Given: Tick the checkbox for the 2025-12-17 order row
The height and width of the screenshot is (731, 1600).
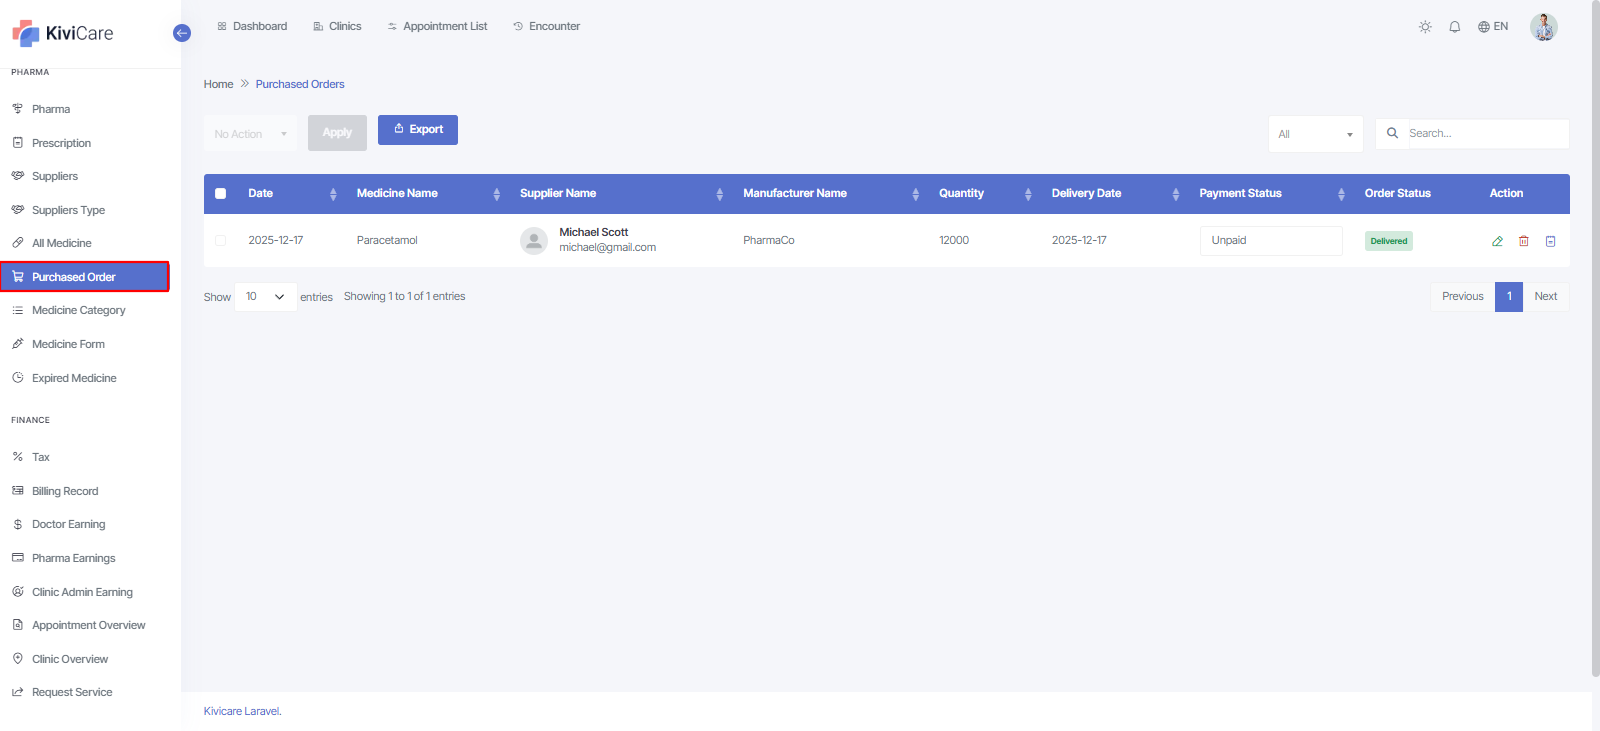Looking at the screenshot, I should click(221, 240).
